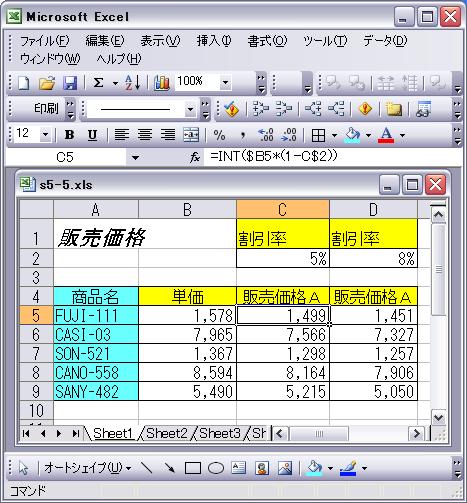
Task: Open the 挿入 (Insert) menu
Action: pyautogui.click(x=214, y=41)
